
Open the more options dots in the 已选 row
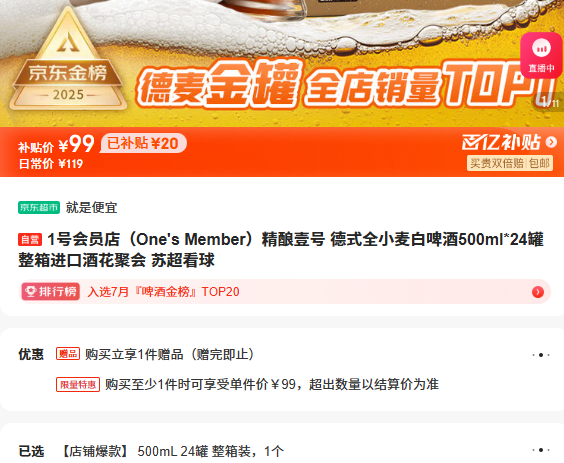point(541,450)
